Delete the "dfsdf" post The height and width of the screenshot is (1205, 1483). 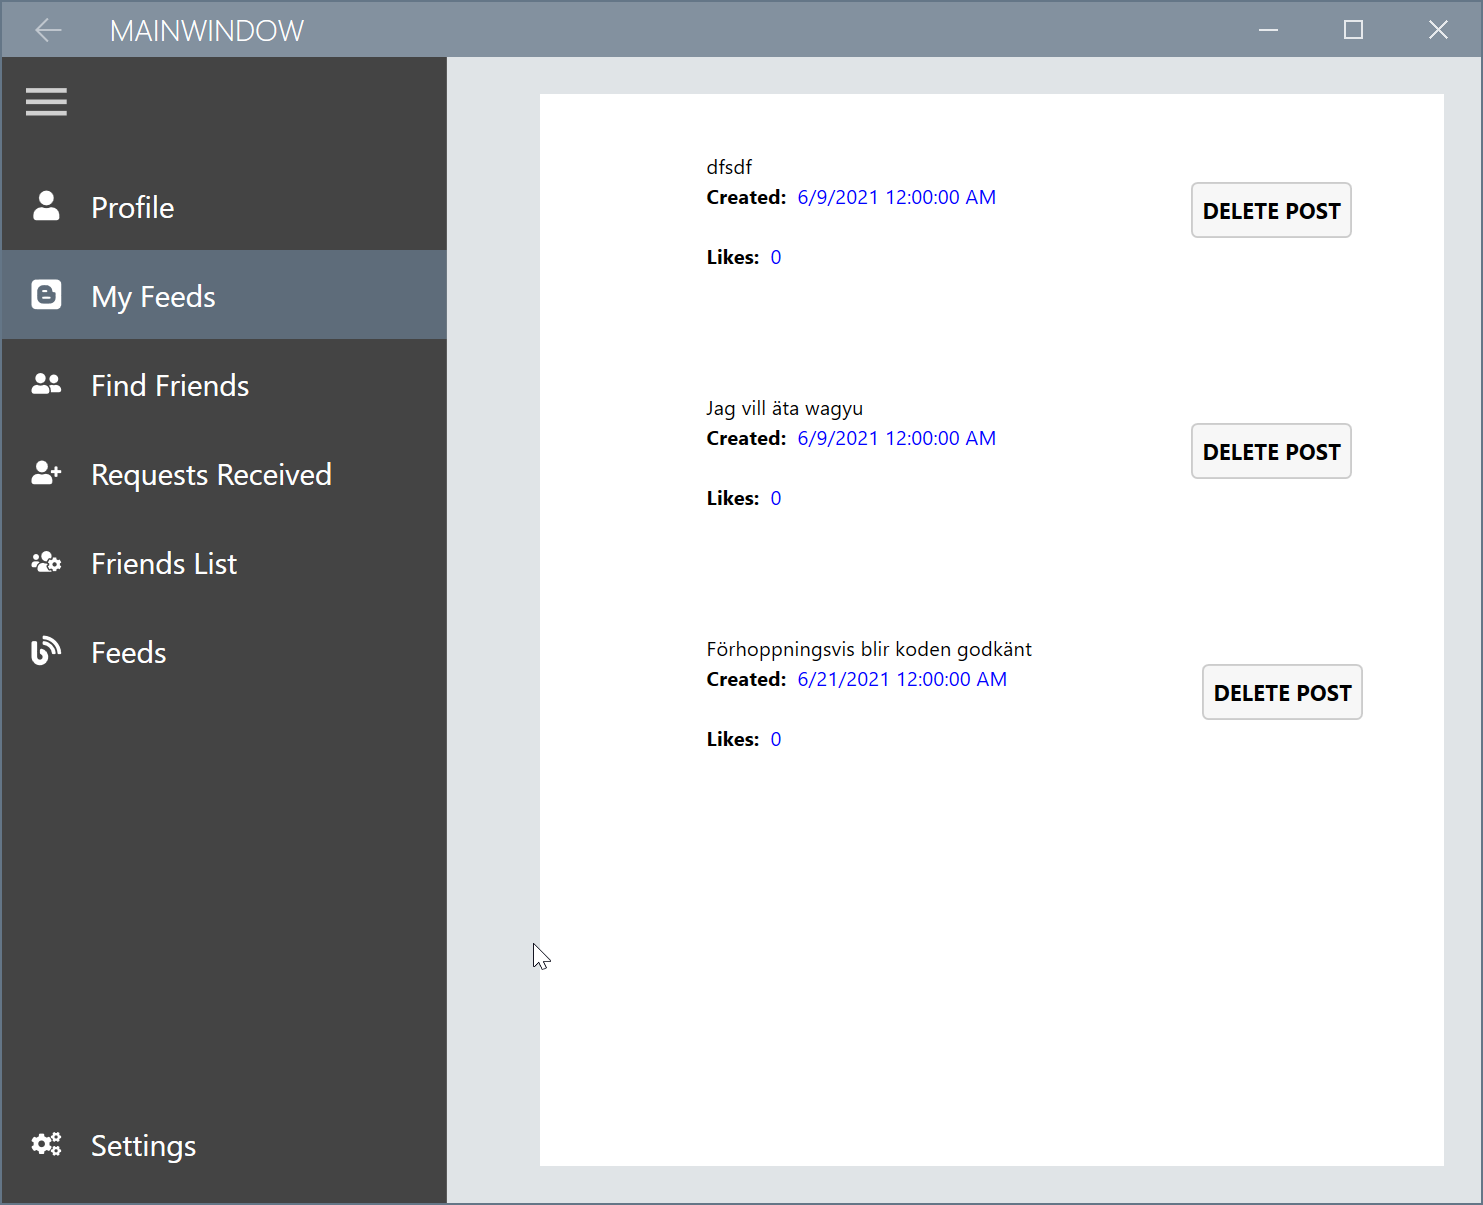1271,210
